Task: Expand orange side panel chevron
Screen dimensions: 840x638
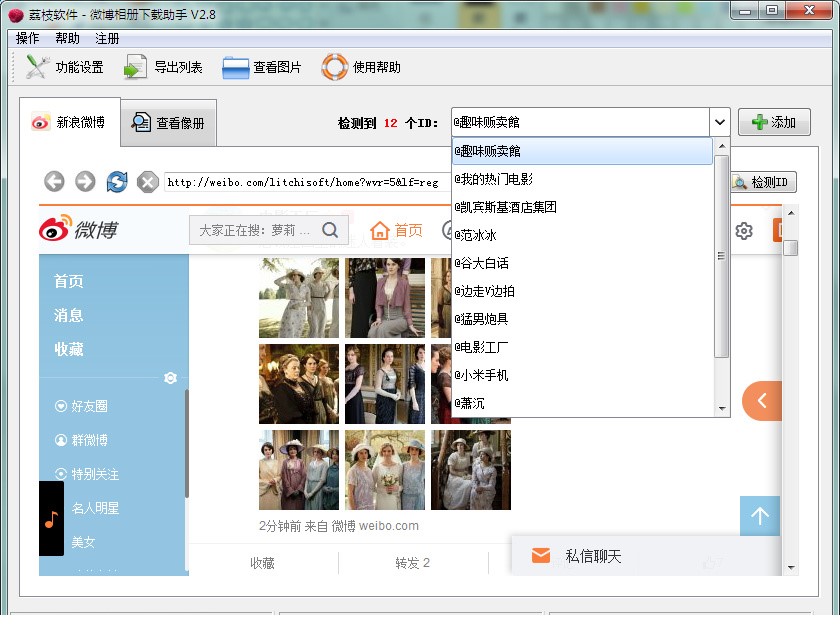Action: tap(762, 401)
